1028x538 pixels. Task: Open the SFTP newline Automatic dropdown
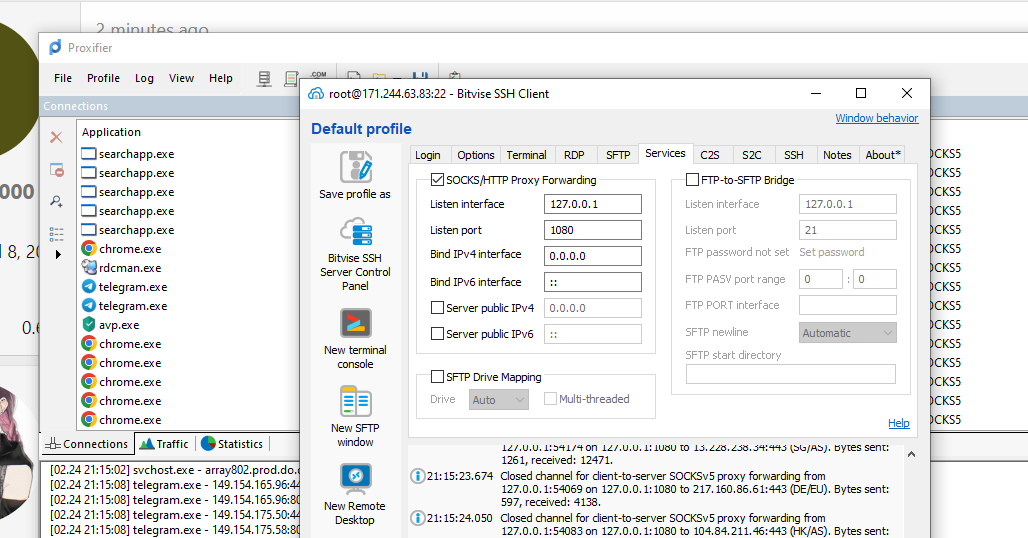[x=848, y=333]
